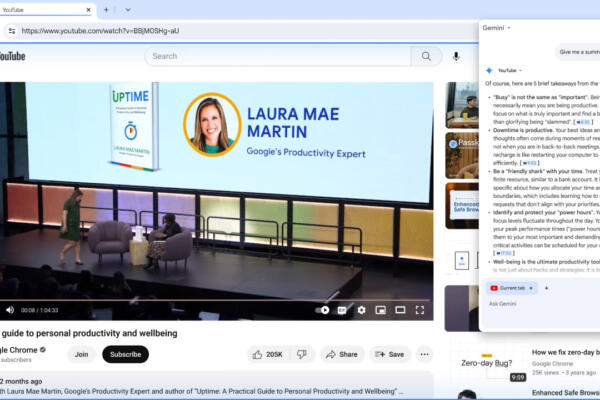Click the Join button
Screen dimensions: 600x400
(81, 354)
